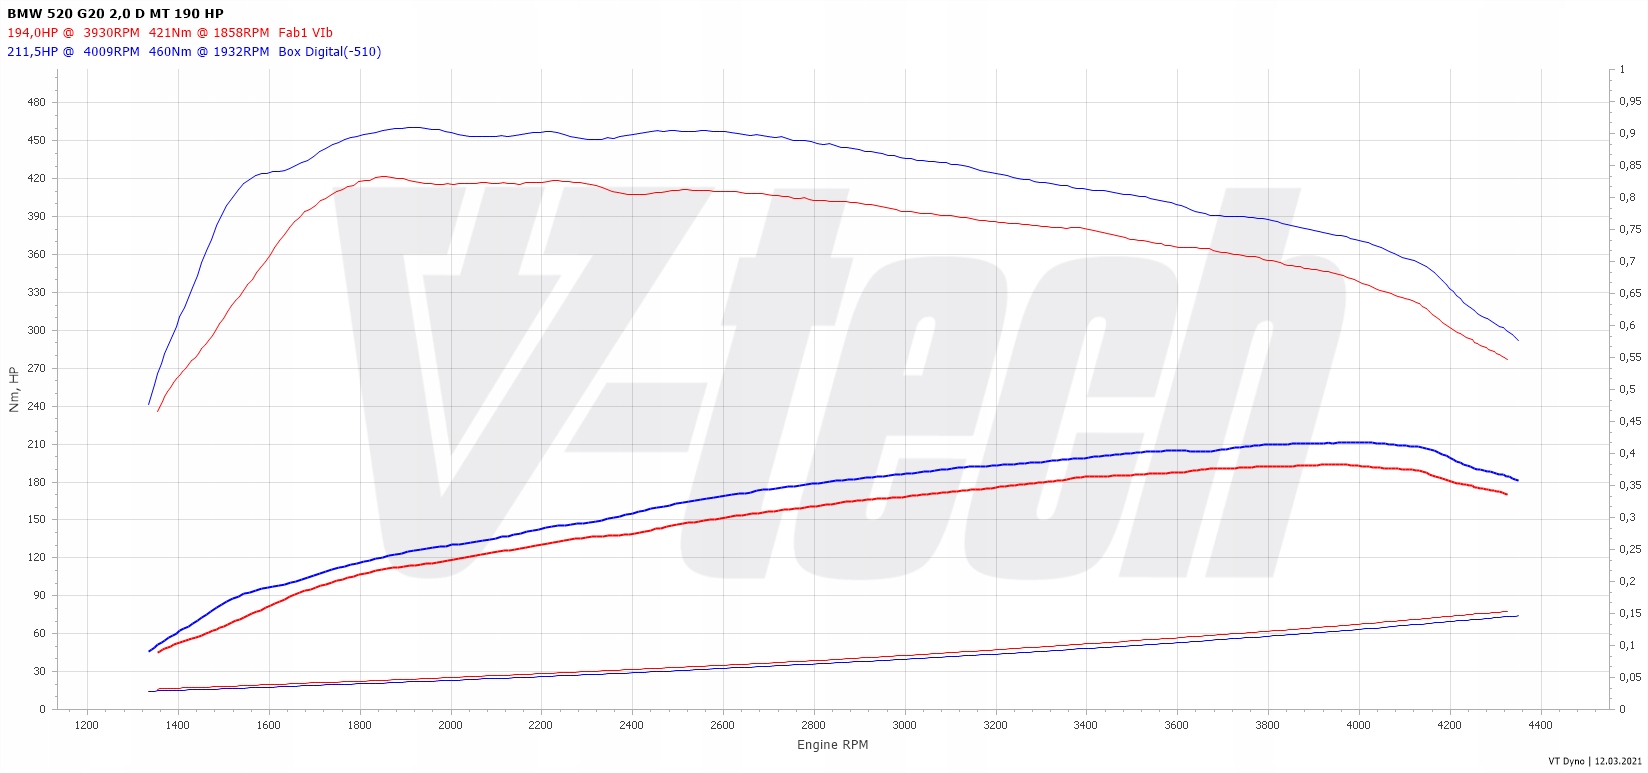Click the "180" tick on the Nm/HP axis
1648x773 pixels.
(x=37, y=482)
